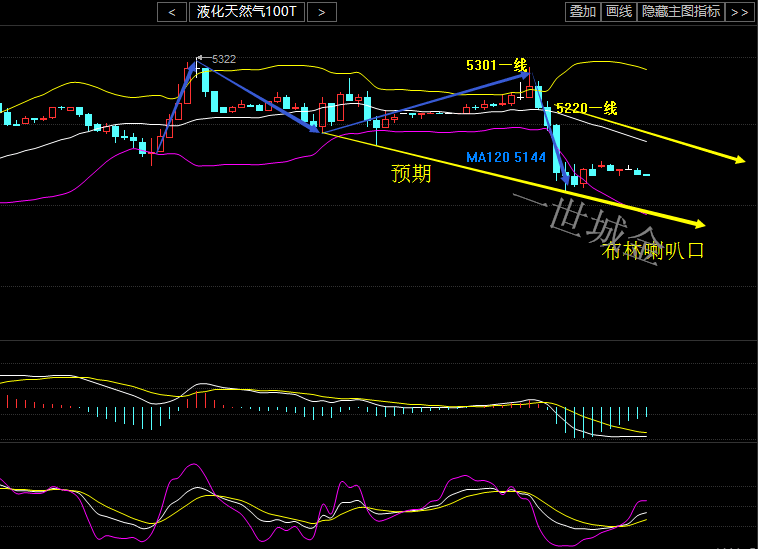
Task: Click the 5220一线 level label
Action: 586,108
